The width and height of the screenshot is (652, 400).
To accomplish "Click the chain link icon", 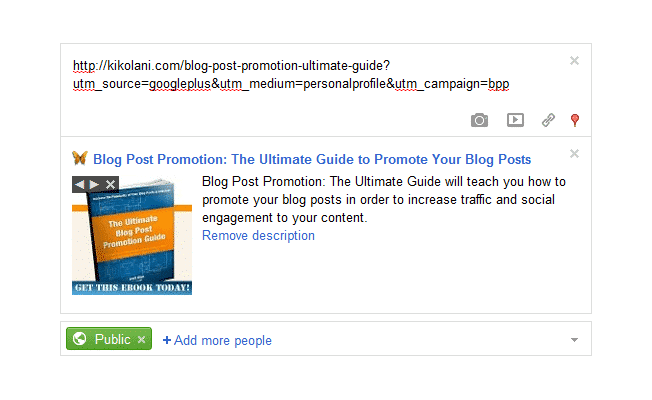I will click(x=548, y=120).
